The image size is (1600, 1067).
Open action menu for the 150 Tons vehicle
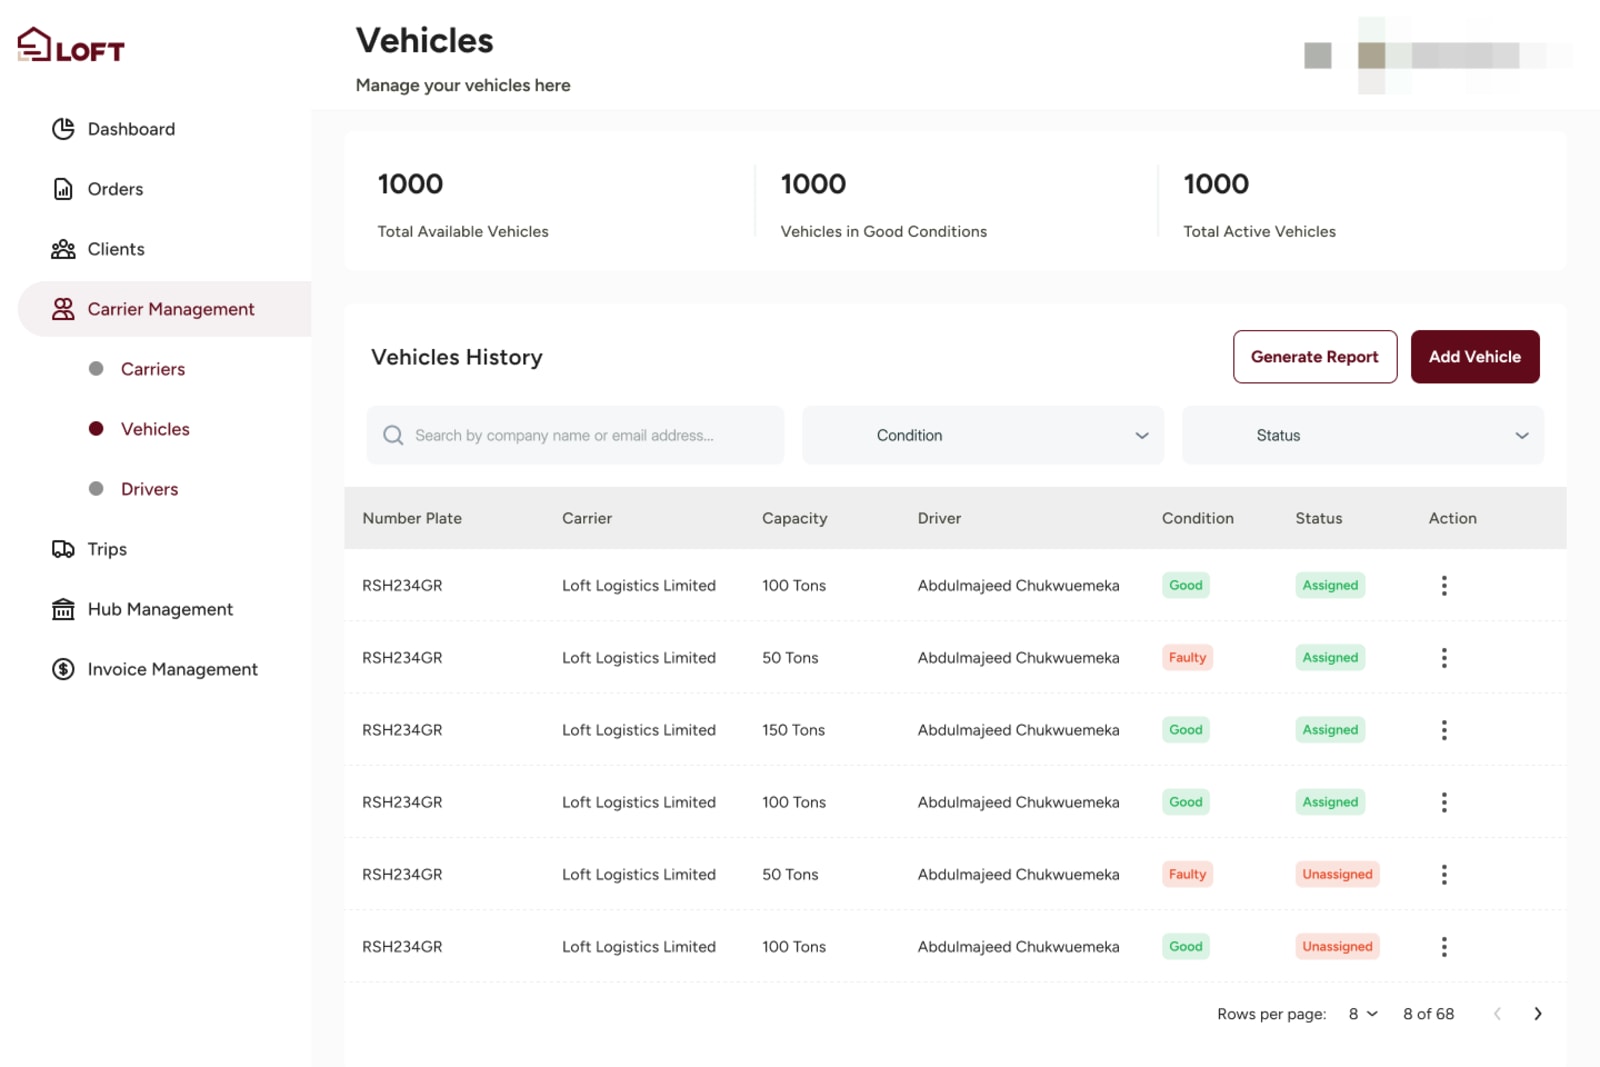[x=1444, y=730]
